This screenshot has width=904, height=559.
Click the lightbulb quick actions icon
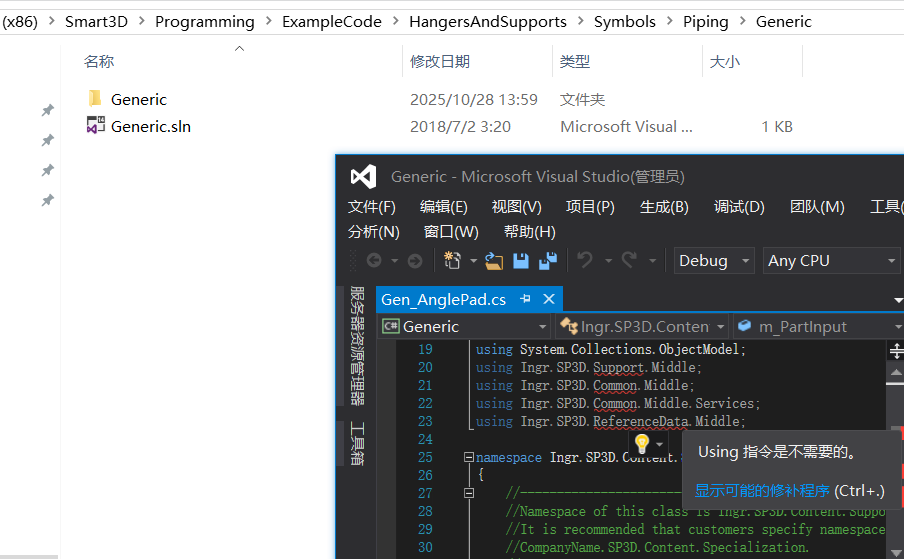(642, 443)
